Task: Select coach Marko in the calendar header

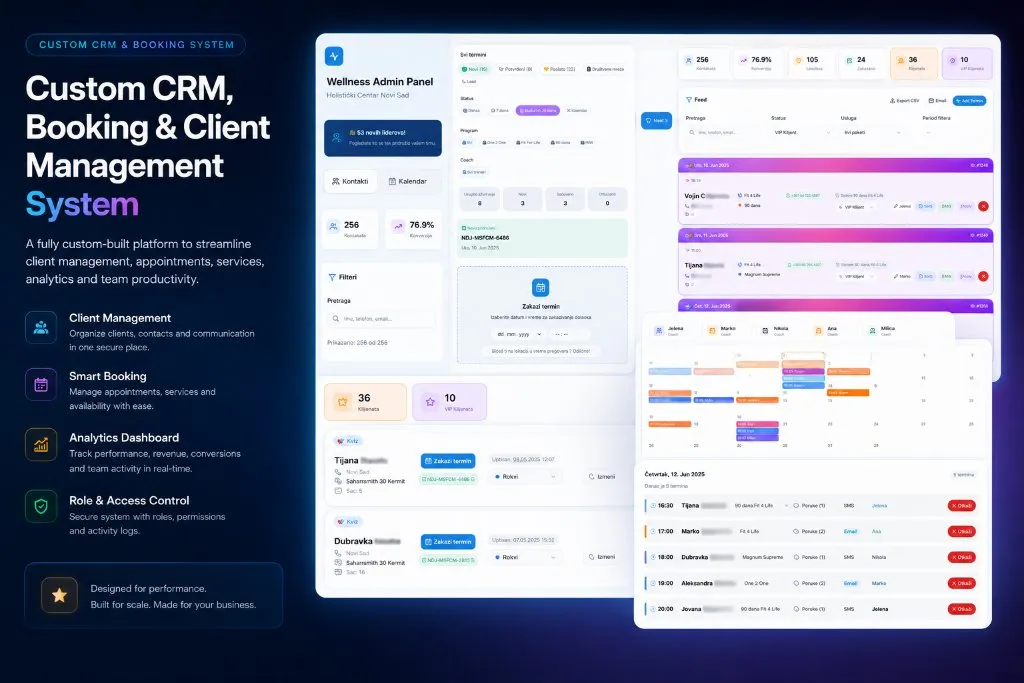Action: [722, 331]
